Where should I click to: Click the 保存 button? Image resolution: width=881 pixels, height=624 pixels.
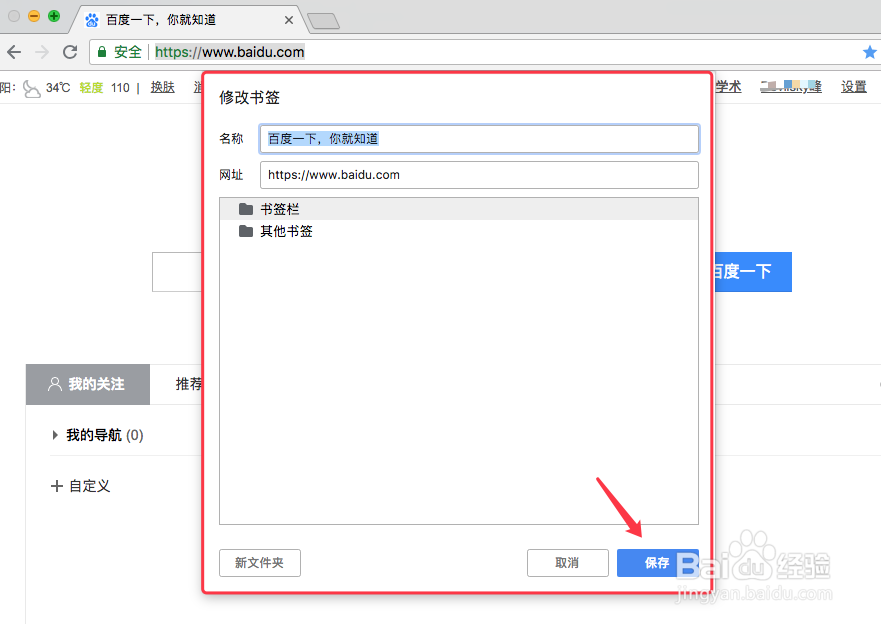click(657, 563)
